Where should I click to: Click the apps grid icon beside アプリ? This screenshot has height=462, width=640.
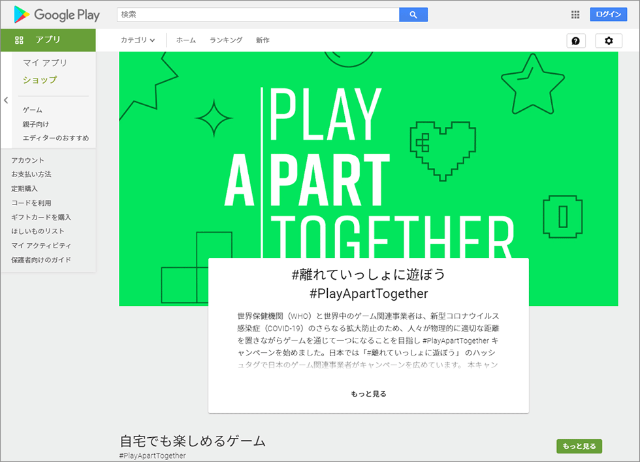point(19,40)
